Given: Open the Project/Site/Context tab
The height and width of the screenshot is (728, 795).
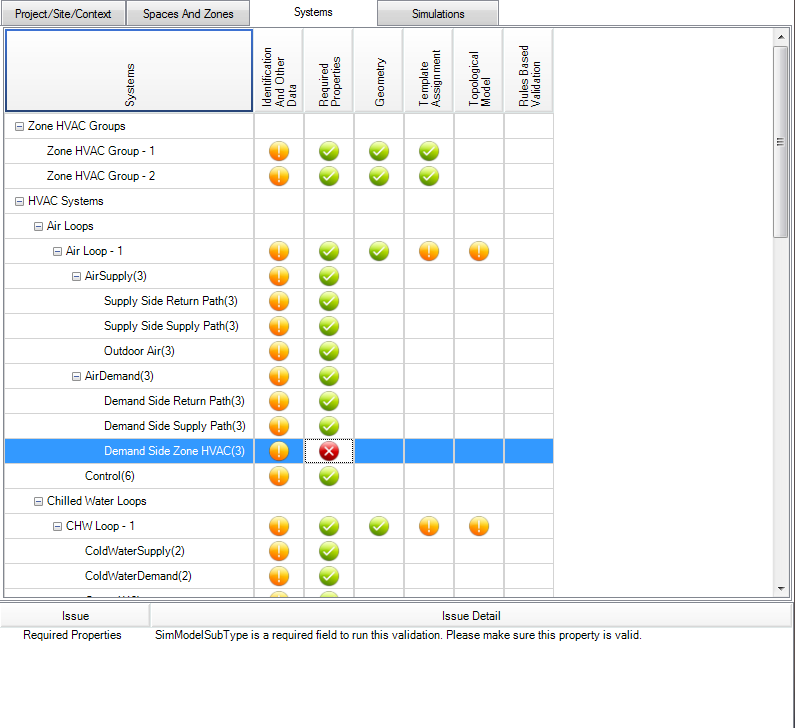Looking at the screenshot, I should point(64,14).
